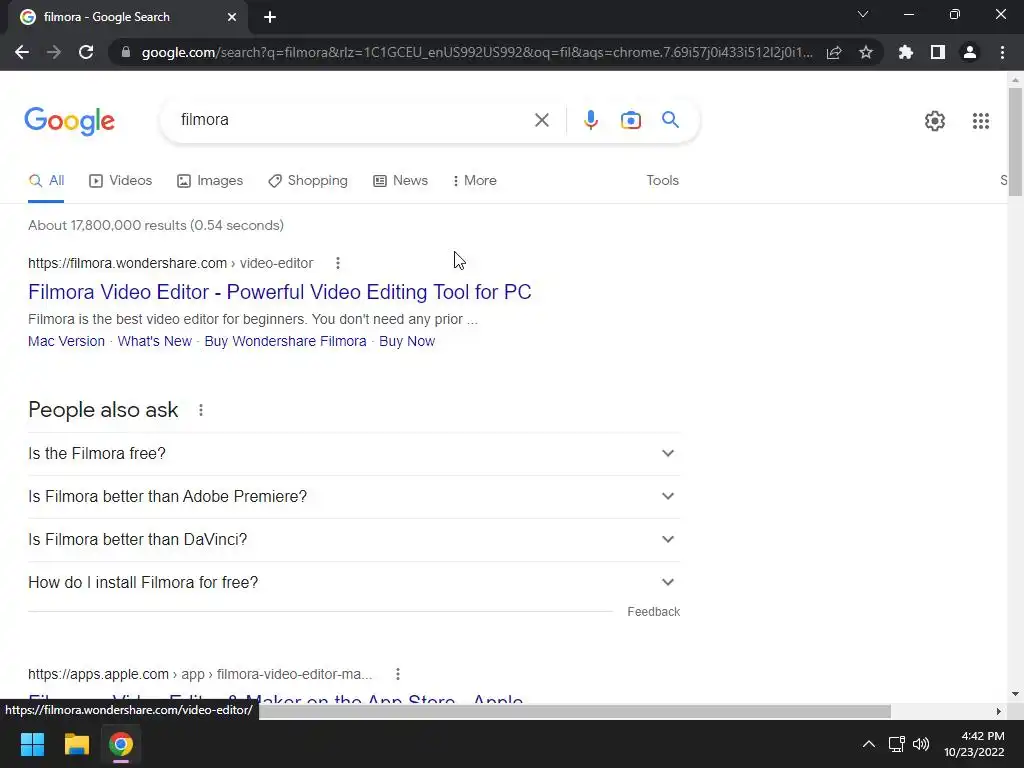The height and width of the screenshot is (768, 1024).
Task: Click the apps.apple.com result URL text
Action: (x=200, y=674)
